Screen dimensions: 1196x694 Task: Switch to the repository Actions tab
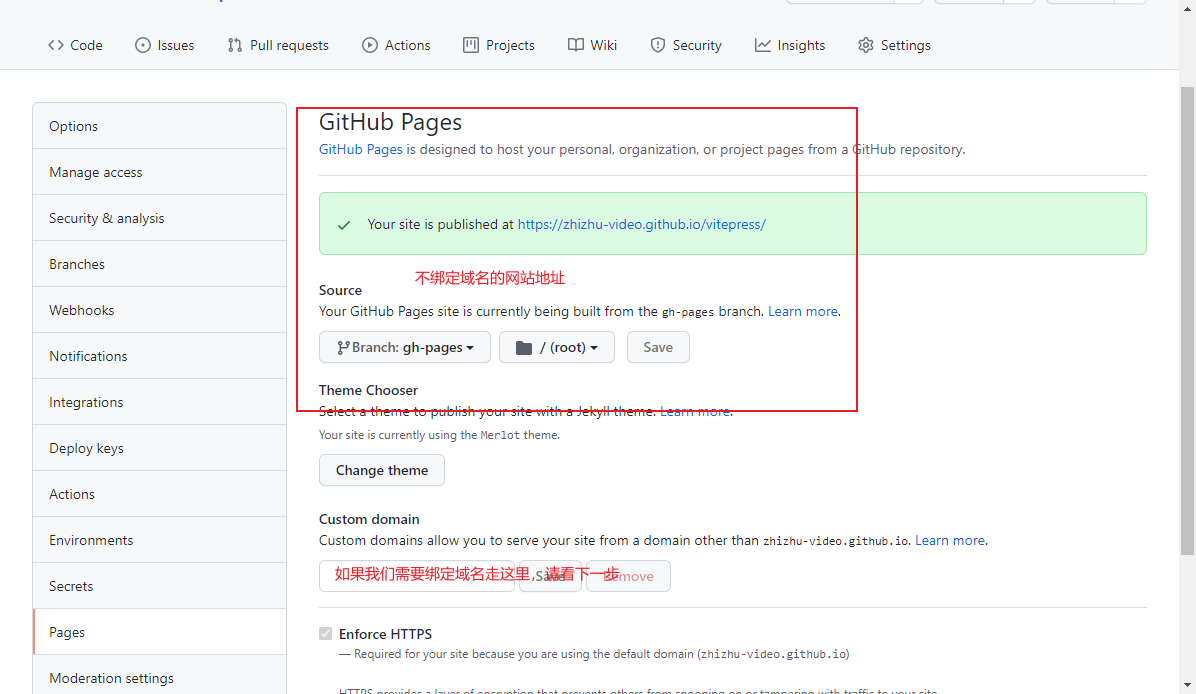(396, 45)
